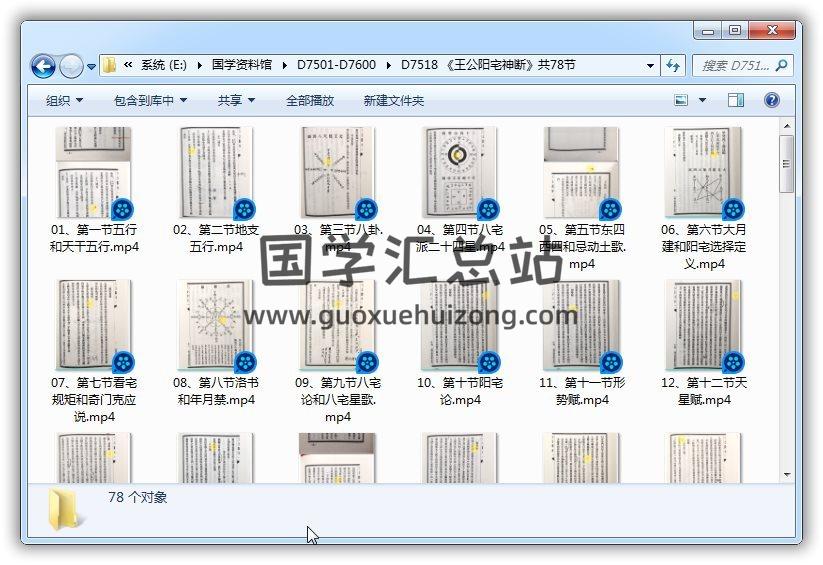
Task: Select video 09、第九节八宅论和八宅星歌.mp4 thumbnail
Action: (x=337, y=325)
